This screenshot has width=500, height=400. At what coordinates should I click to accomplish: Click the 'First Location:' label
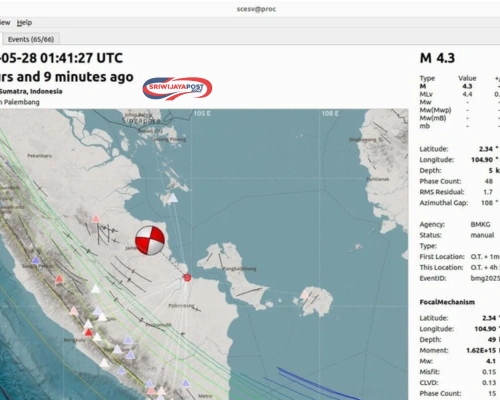tap(442, 257)
